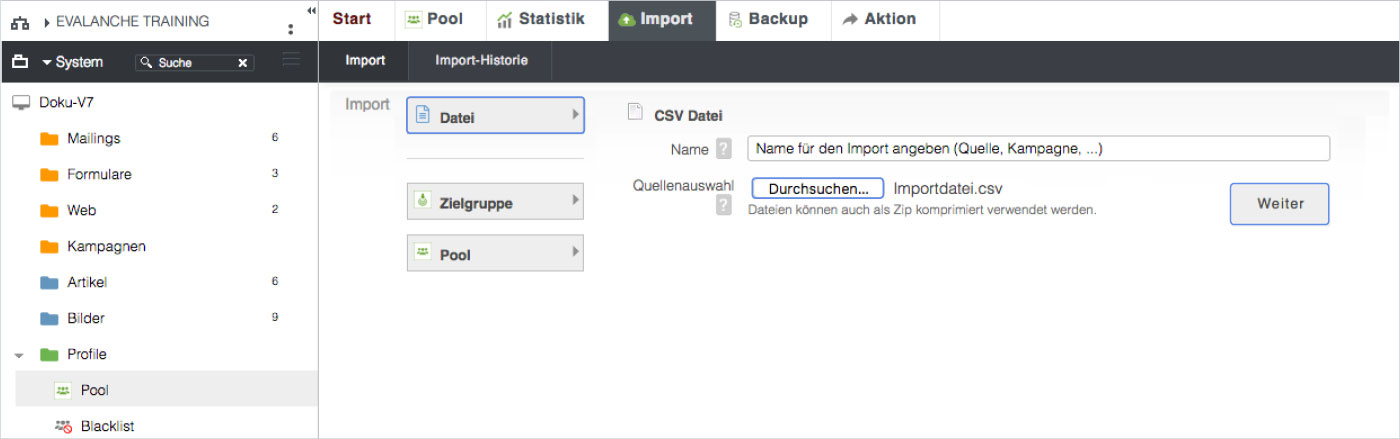
Task: Click the Blacklist icon in the tree
Action: click(x=63, y=426)
